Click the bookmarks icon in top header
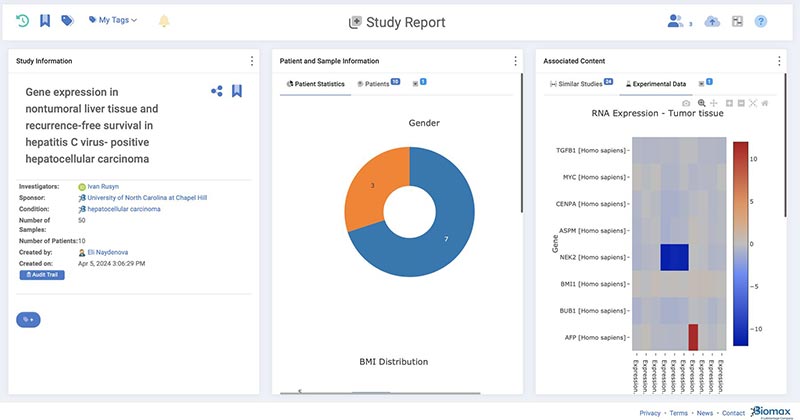This screenshot has height=420, width=800. (45, 20)
